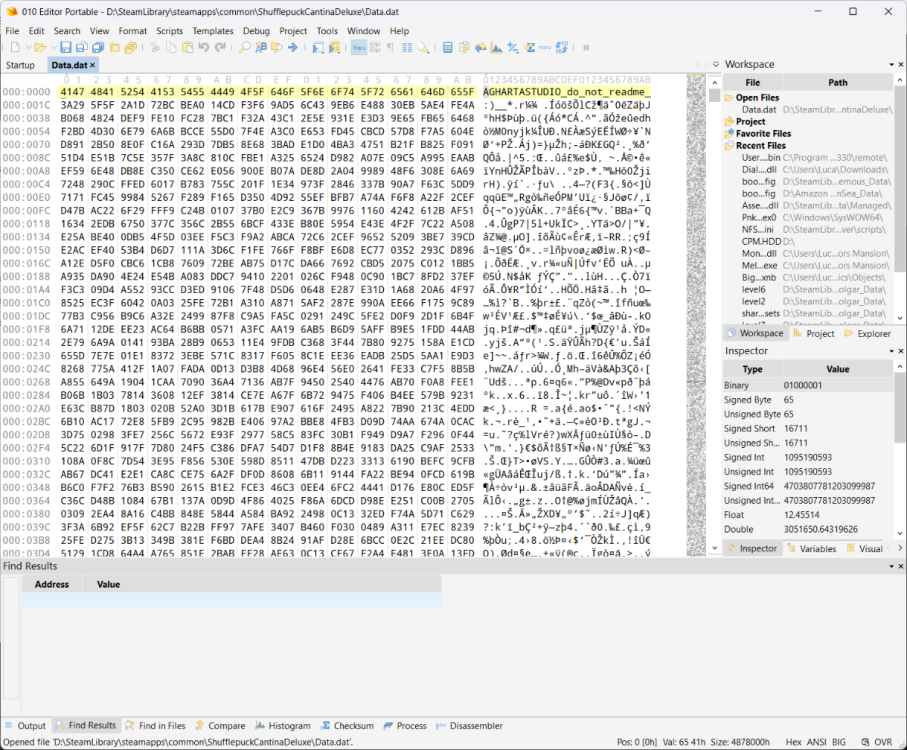Switch to the Startup tab
The image size is (907, 750).
pos(20,65)
